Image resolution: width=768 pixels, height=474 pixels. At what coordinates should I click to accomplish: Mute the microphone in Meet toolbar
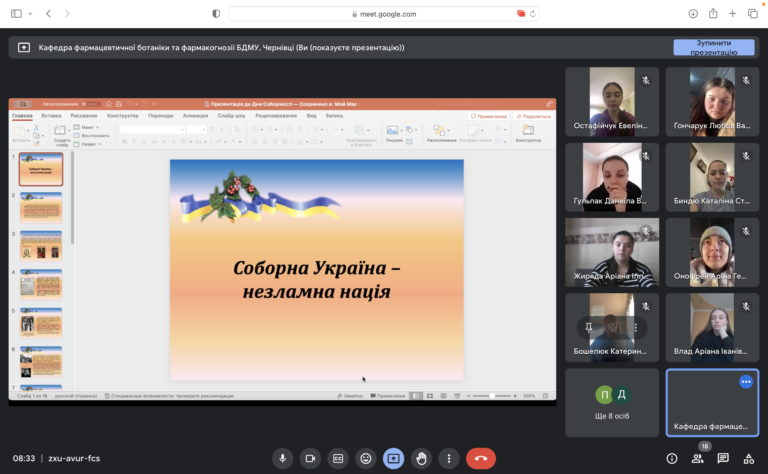[283, 458]
